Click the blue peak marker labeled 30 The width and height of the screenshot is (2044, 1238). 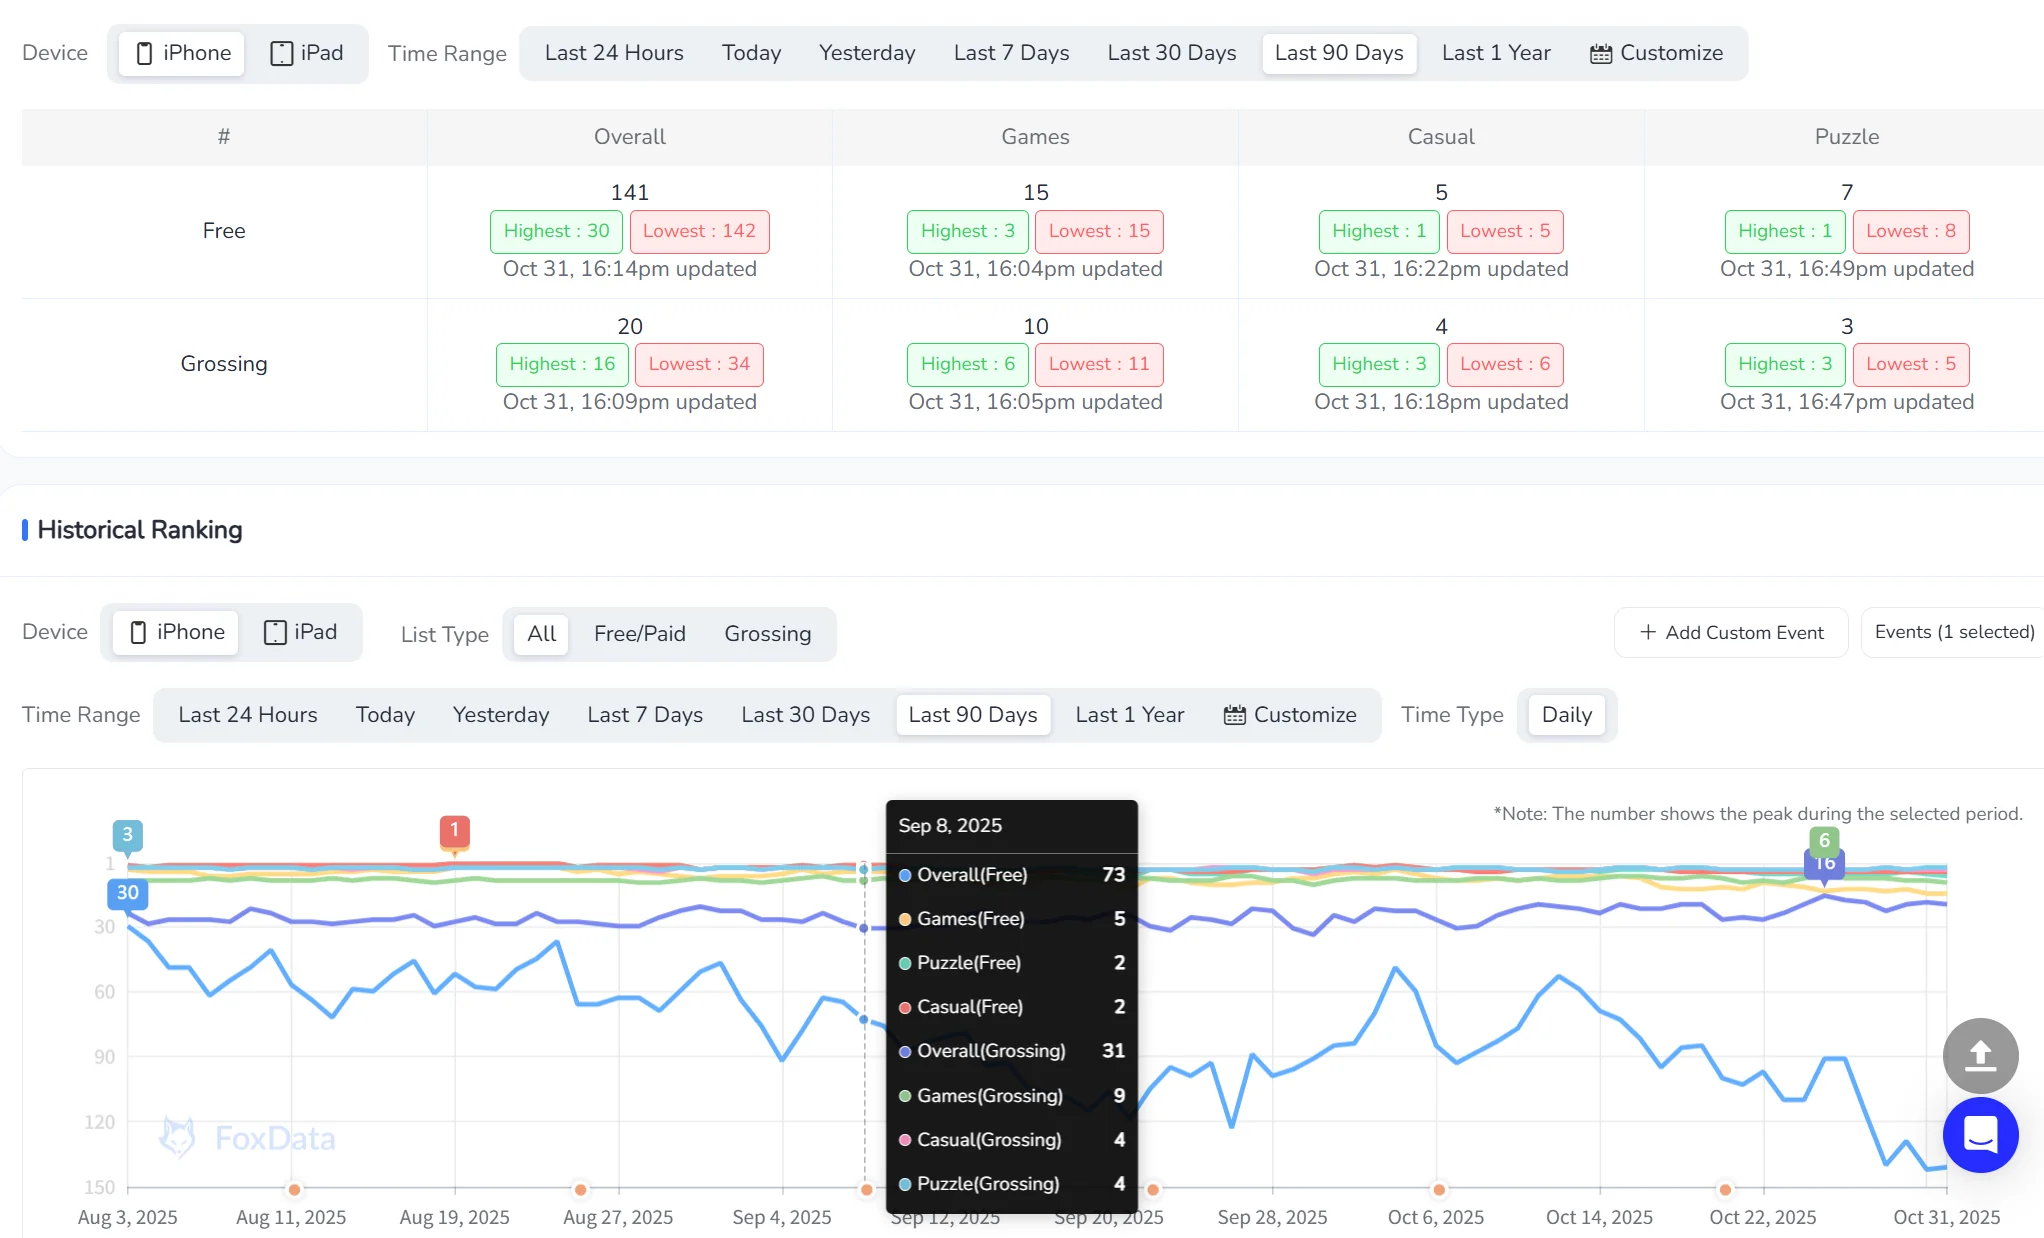(x=128, y=892)
